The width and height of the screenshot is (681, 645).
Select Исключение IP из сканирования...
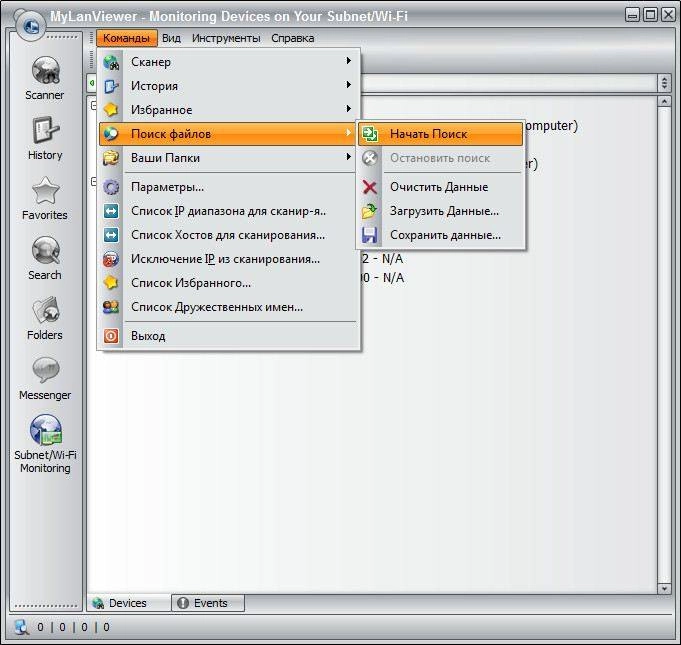(x=229, y=259)
